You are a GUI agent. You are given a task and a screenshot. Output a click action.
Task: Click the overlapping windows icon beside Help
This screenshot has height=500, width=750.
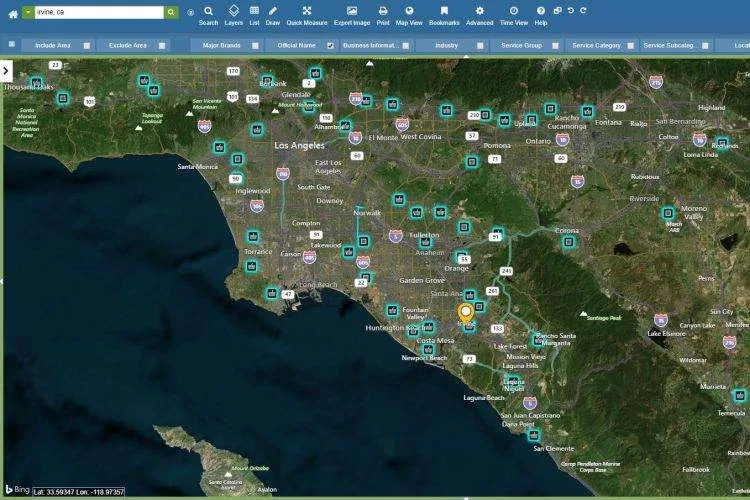coord(557,11)
